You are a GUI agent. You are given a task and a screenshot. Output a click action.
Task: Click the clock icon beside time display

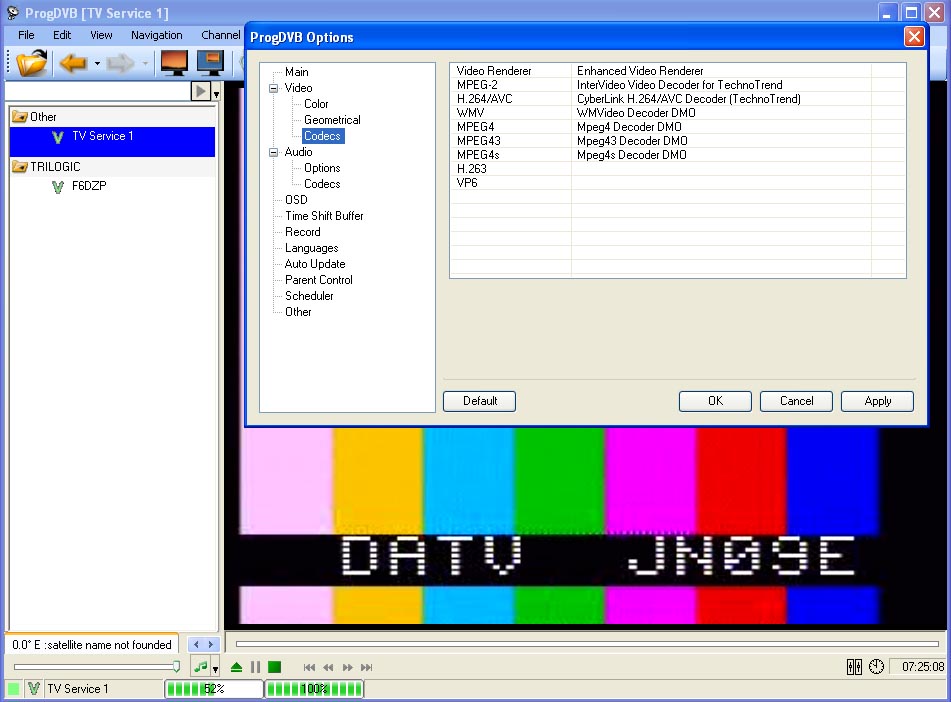pyautogui.click(x=876, y=667)
